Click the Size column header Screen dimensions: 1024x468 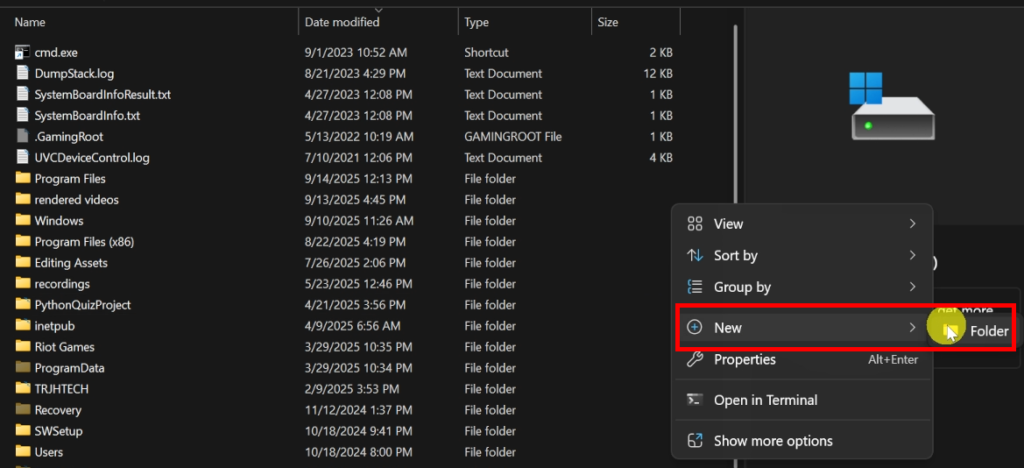[x=608, y=21]
